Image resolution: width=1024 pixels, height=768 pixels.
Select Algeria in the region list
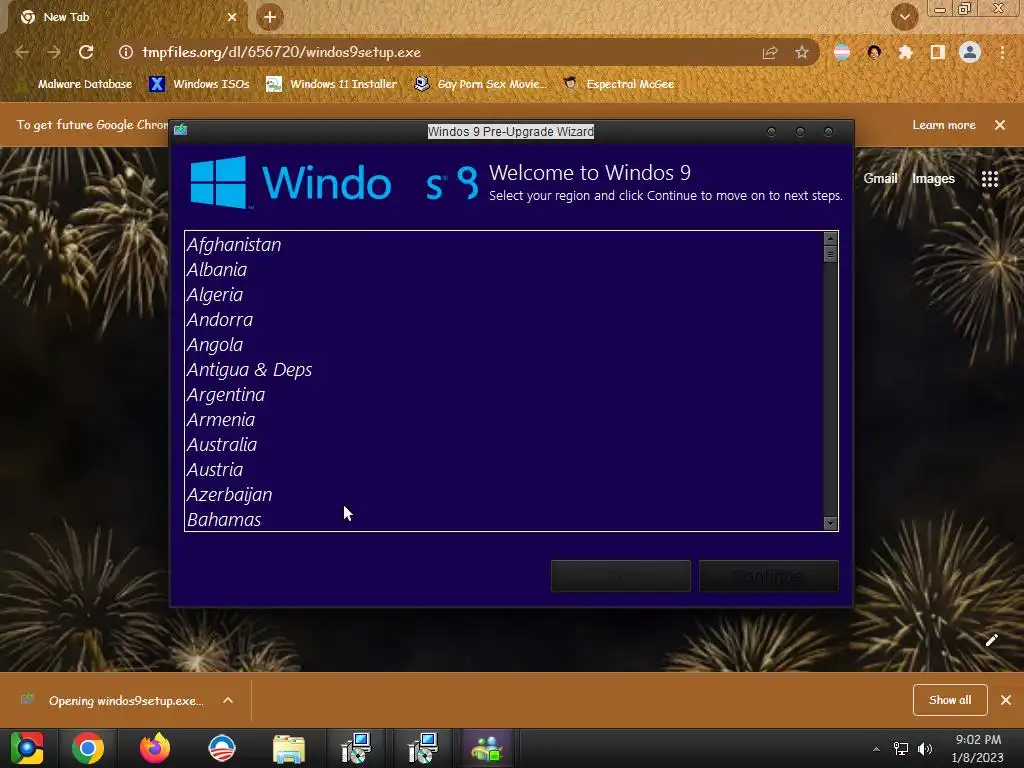pos(504,295)
